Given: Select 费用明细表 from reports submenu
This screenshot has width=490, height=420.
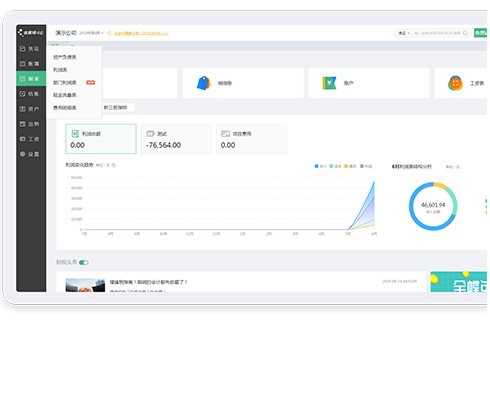Looking at the screenshot, I should 65,108.
